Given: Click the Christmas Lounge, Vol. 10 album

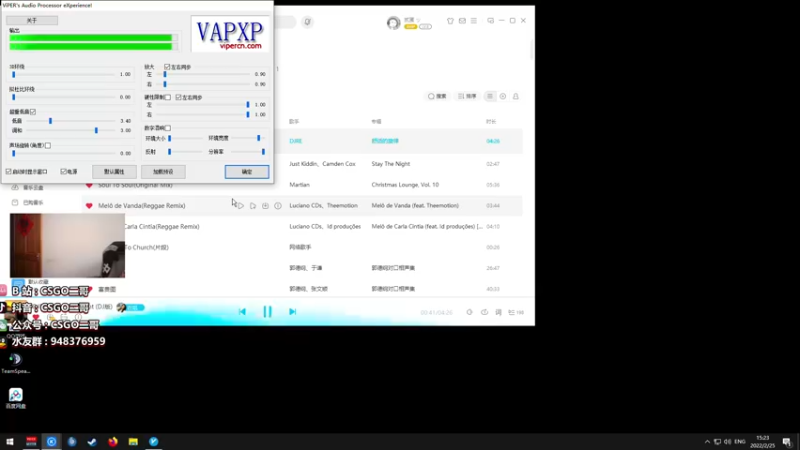Looking at the screenshot, I should [405, 185].
